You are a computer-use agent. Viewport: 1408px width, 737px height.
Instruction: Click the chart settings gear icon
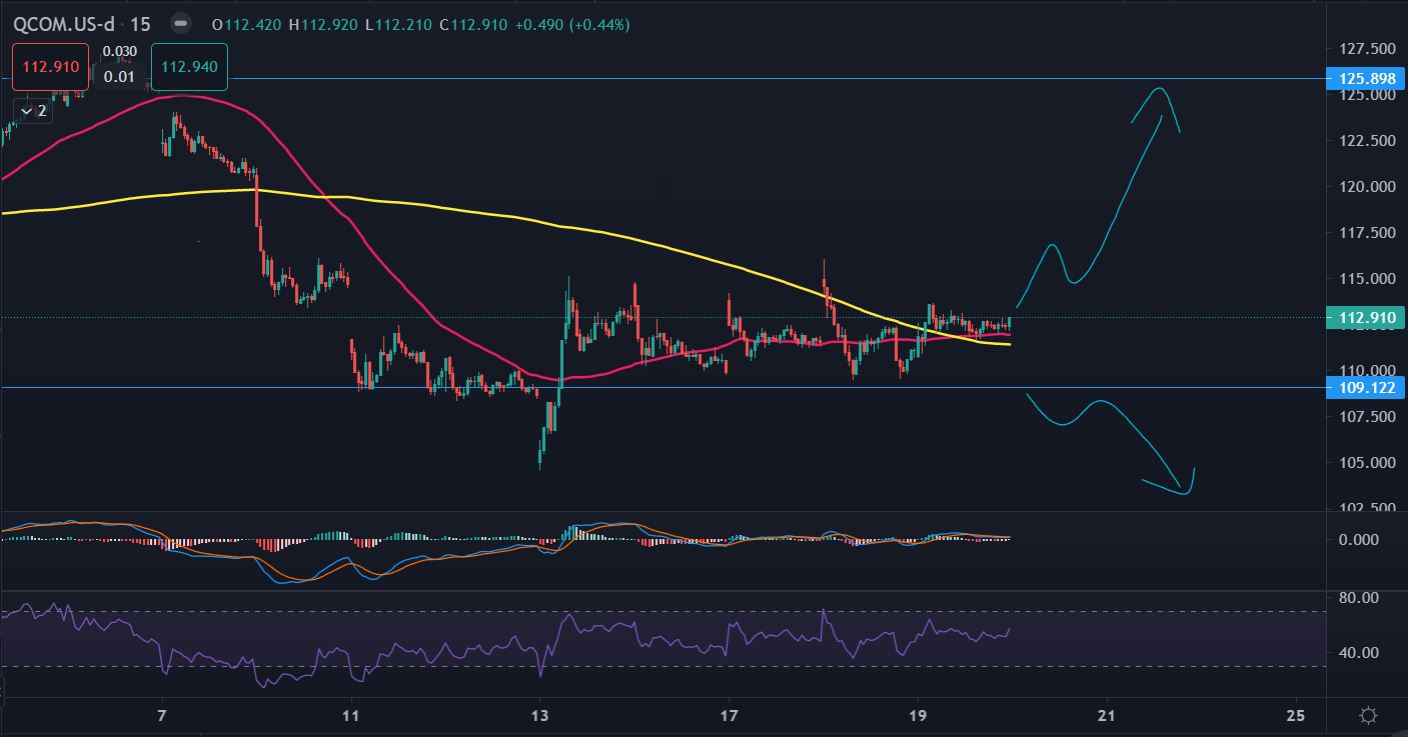1368,715
